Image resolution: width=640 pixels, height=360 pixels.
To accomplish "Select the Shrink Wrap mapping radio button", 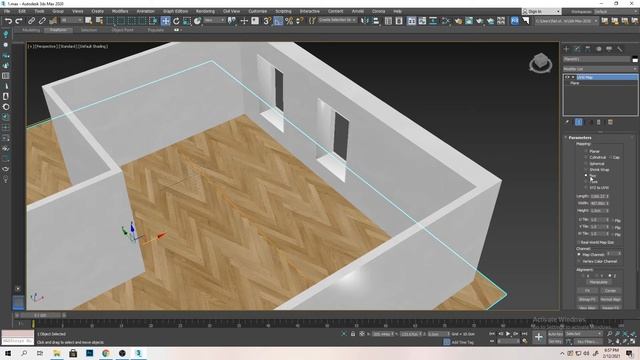I will click(586, 169).
